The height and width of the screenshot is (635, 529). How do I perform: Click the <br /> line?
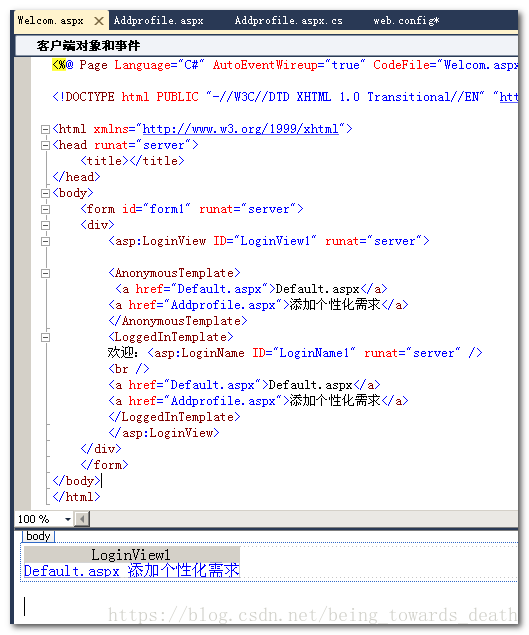(x=129, y=369)
